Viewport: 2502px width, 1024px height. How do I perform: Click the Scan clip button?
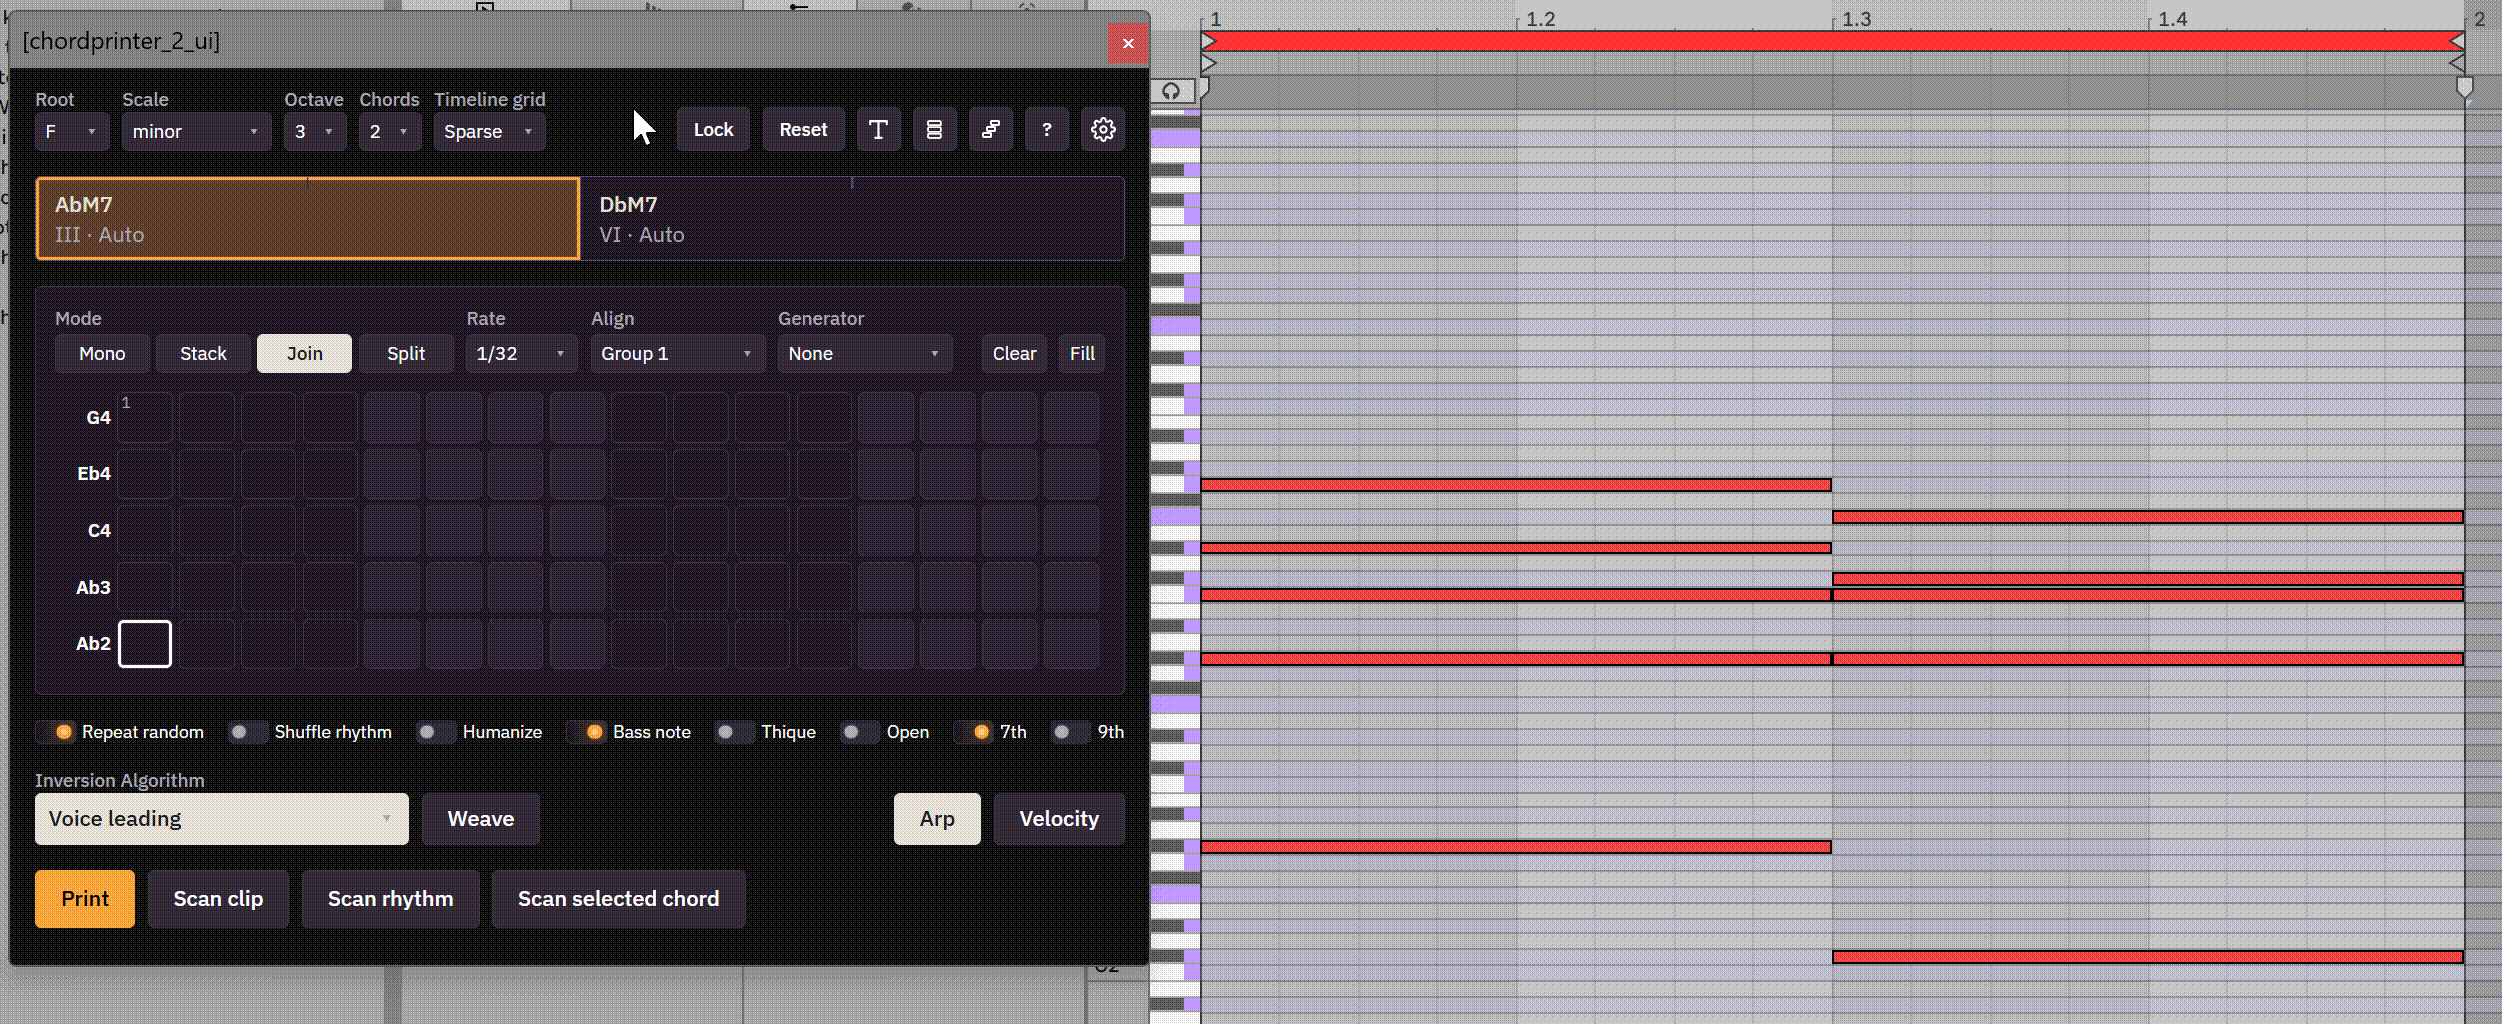218,899
